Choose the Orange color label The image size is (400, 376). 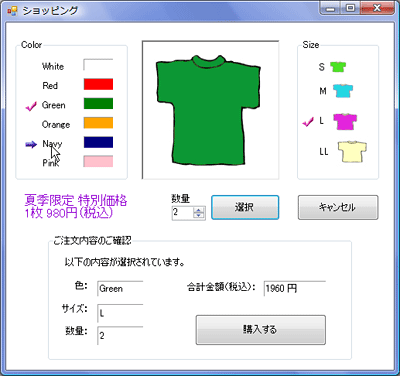pos(56,125)
